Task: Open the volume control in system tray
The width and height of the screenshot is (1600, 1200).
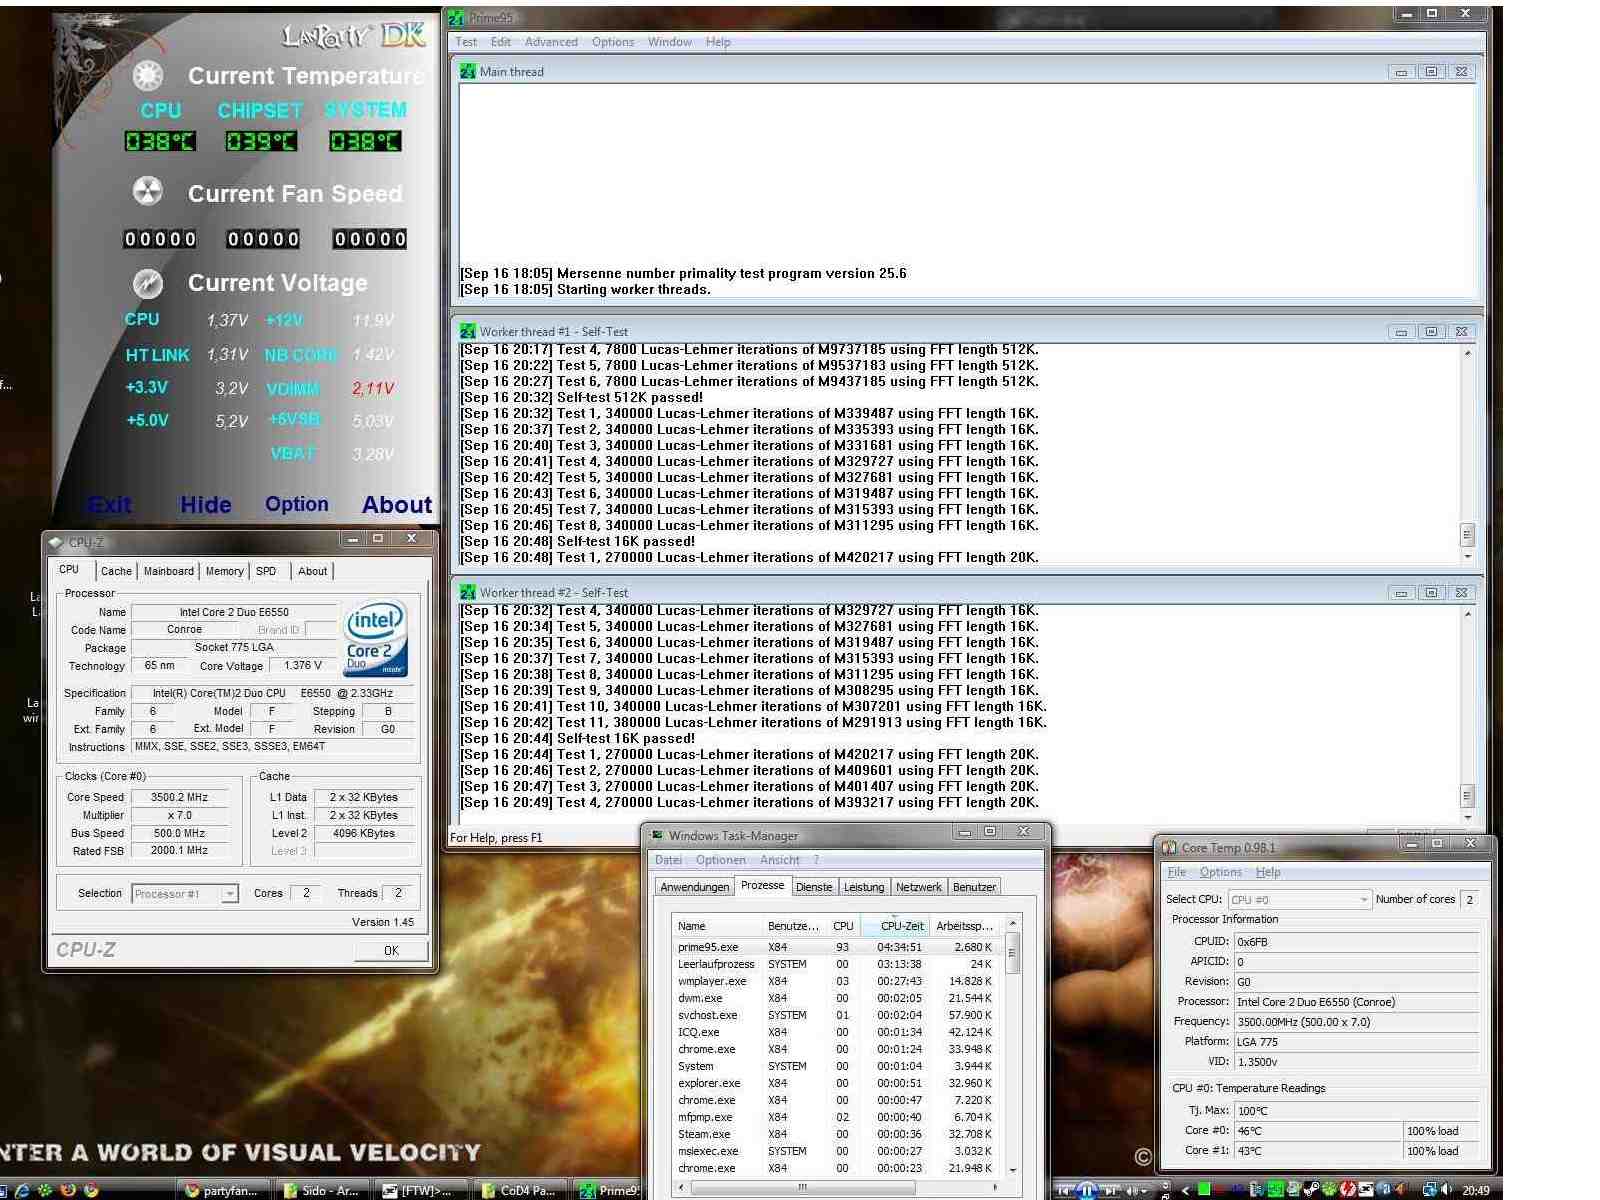Action: coord(1446,1189)
